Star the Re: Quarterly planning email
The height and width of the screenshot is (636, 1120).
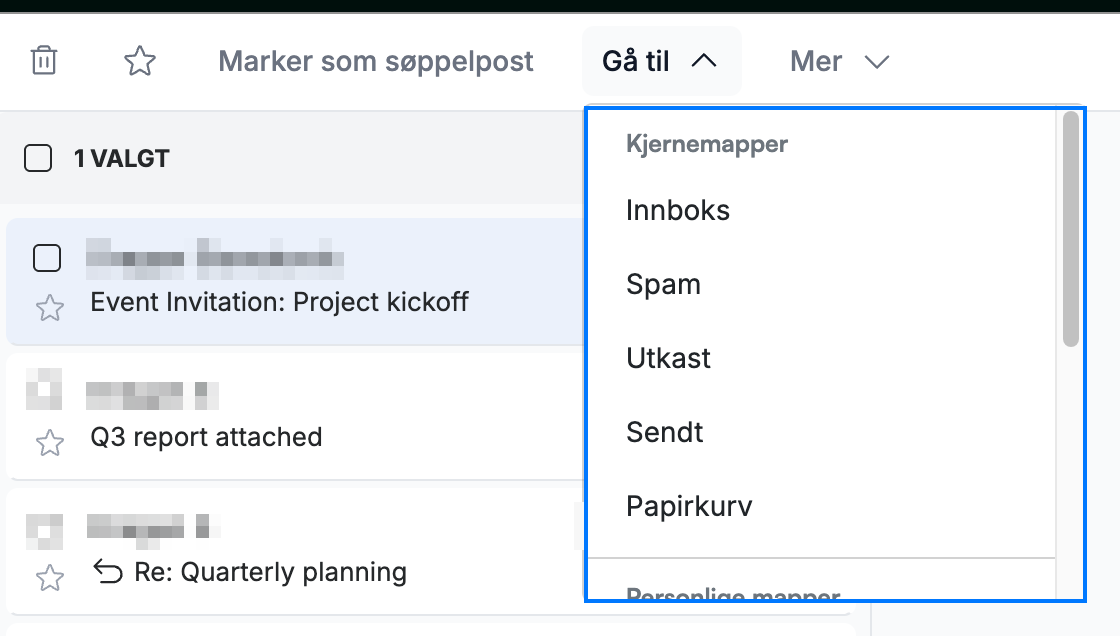tap(50, 577)
